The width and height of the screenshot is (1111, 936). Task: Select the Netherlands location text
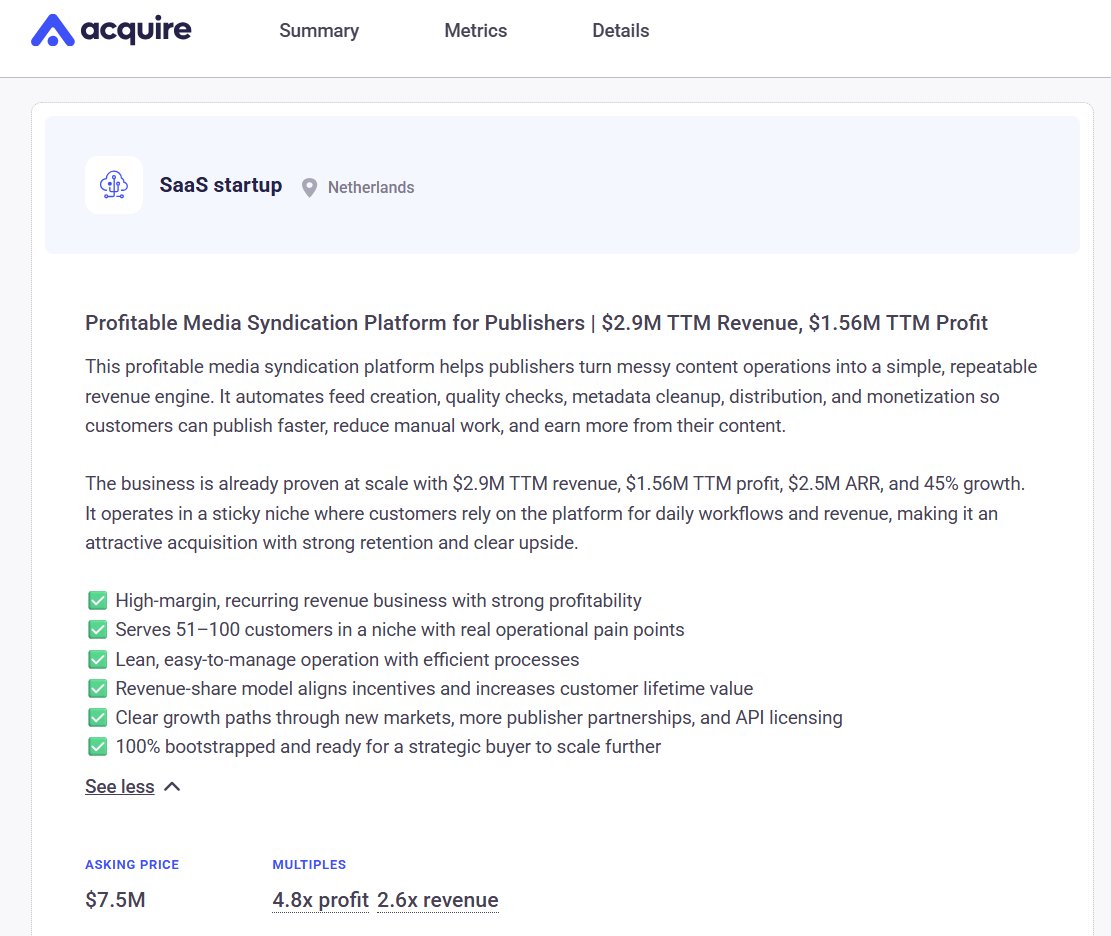click(x=371, y=187)
